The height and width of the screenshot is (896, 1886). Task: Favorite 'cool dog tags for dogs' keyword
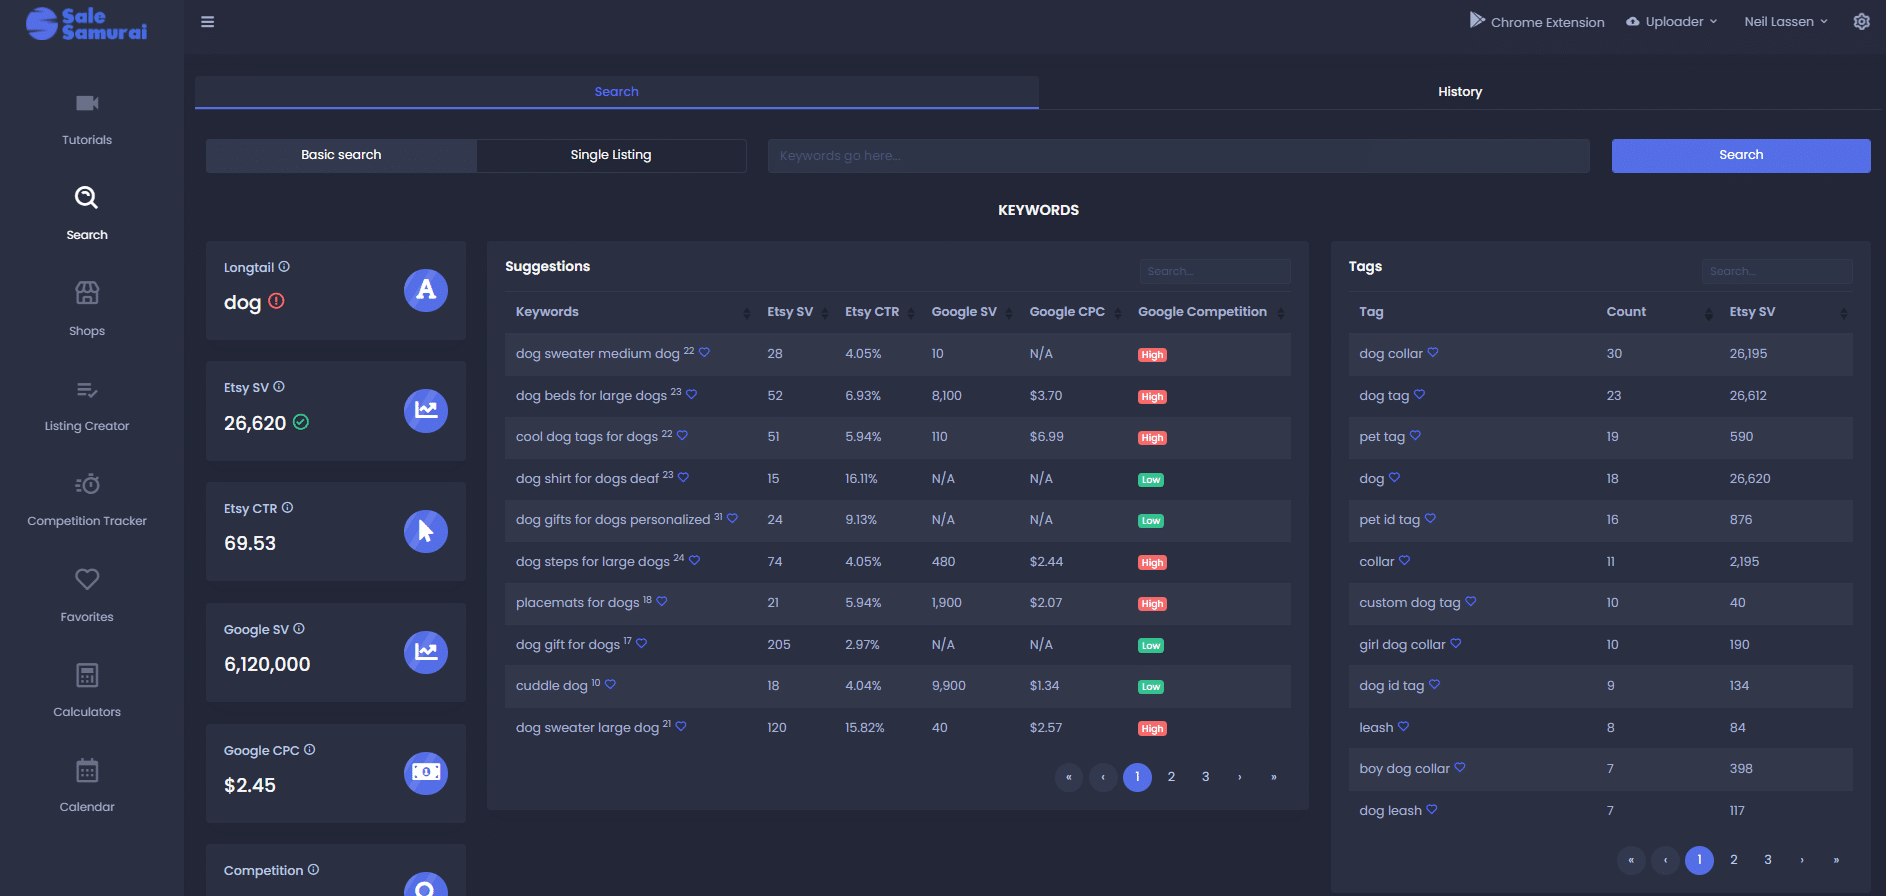click(x=682, y=435)
